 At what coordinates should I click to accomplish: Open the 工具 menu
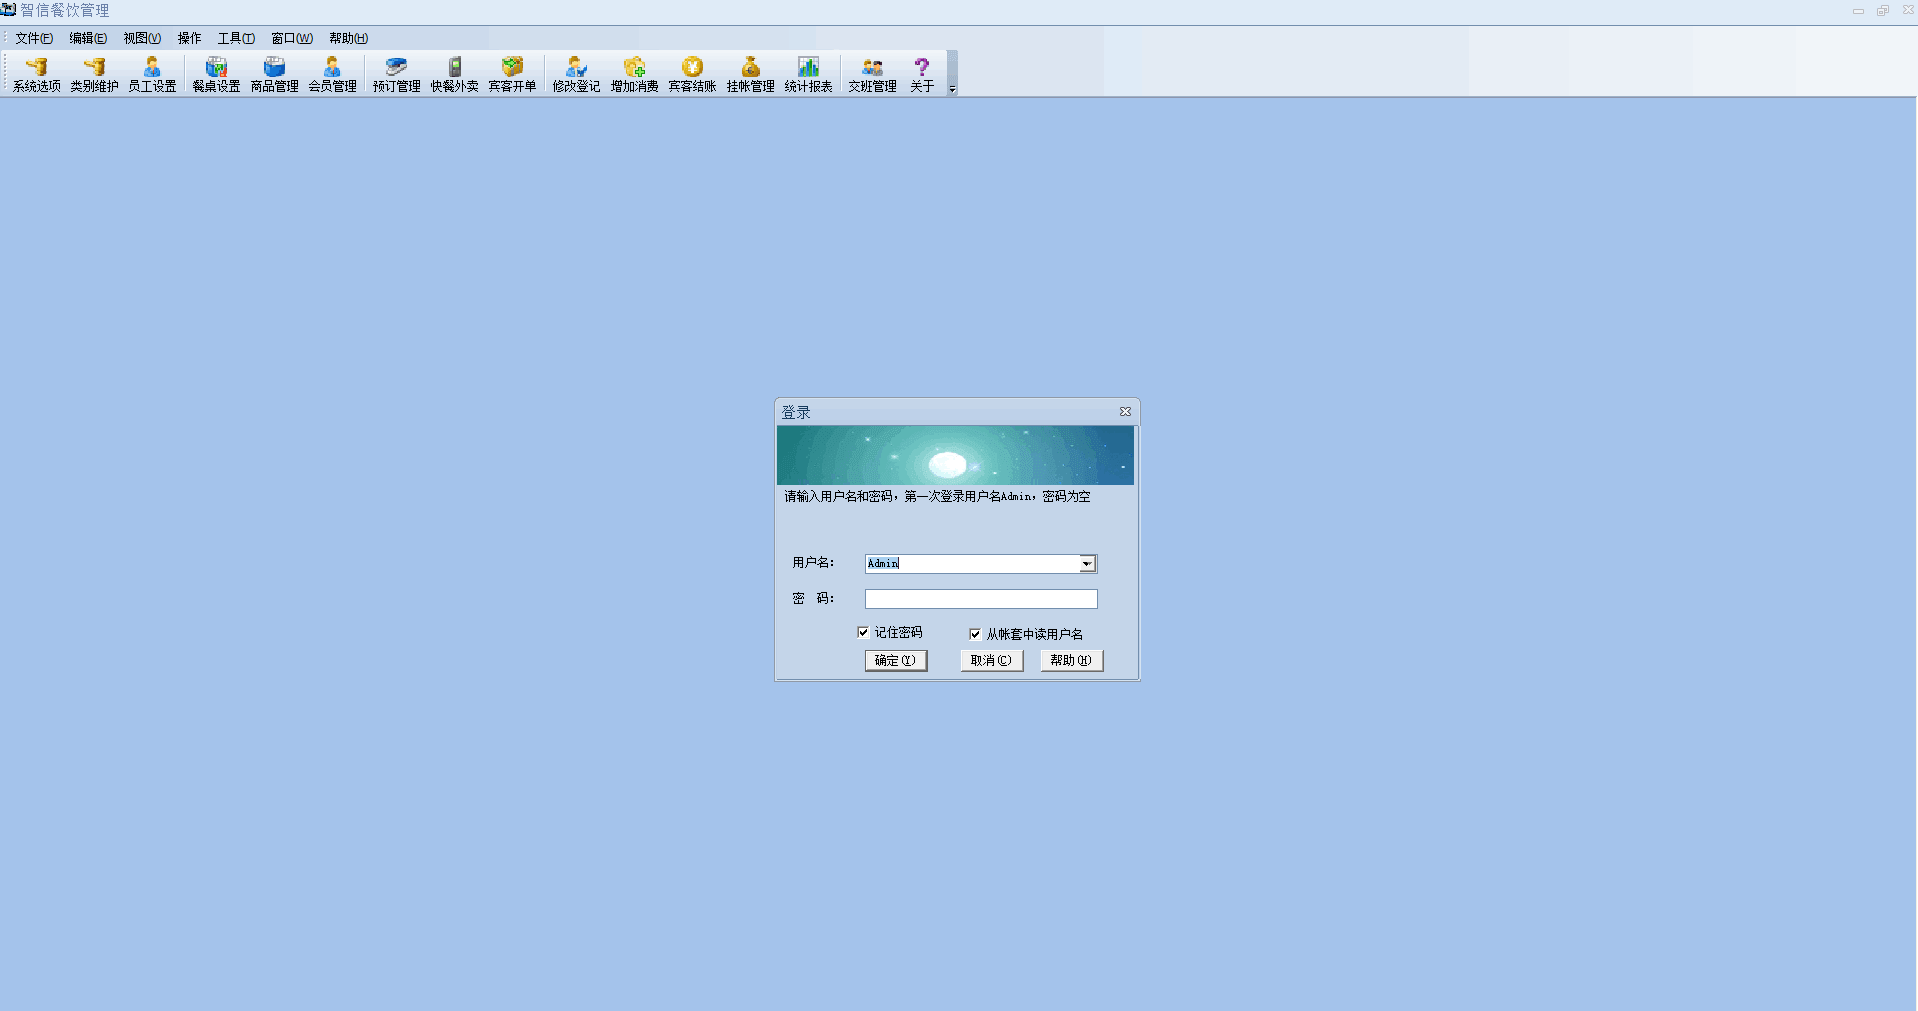click(x=236, y=38)
